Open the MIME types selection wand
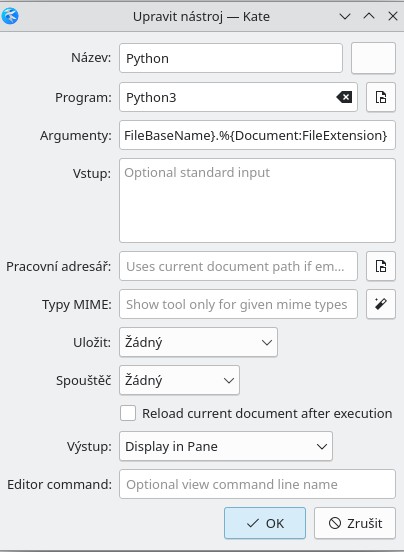Screen dimensions: 404x552 (x=381, y=304)
